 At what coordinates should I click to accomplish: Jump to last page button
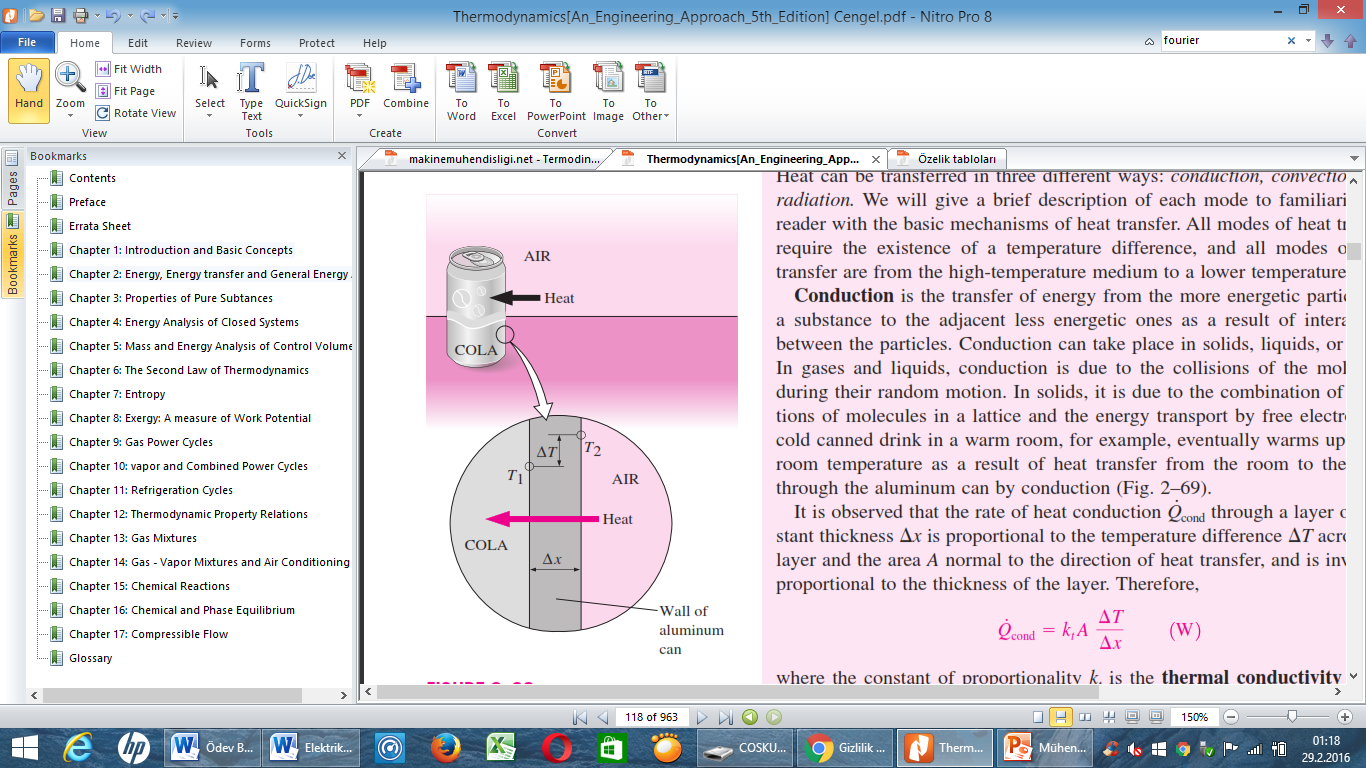725,717
